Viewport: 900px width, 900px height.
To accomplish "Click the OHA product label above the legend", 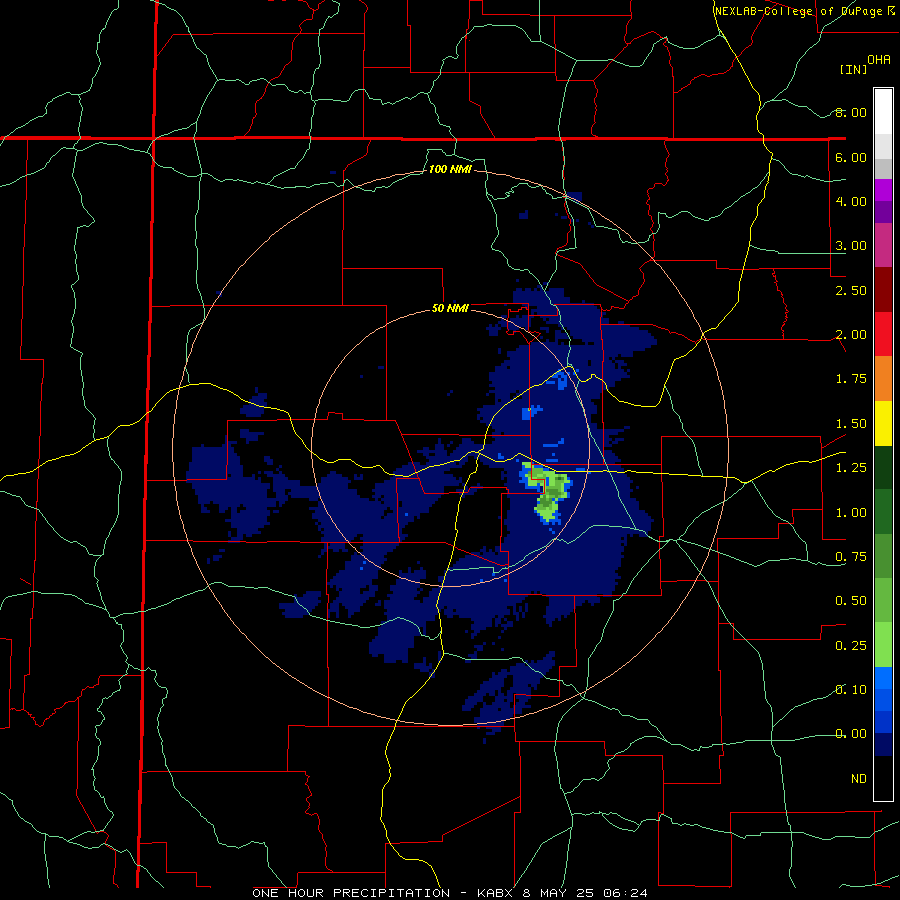I will pos(879,59).
